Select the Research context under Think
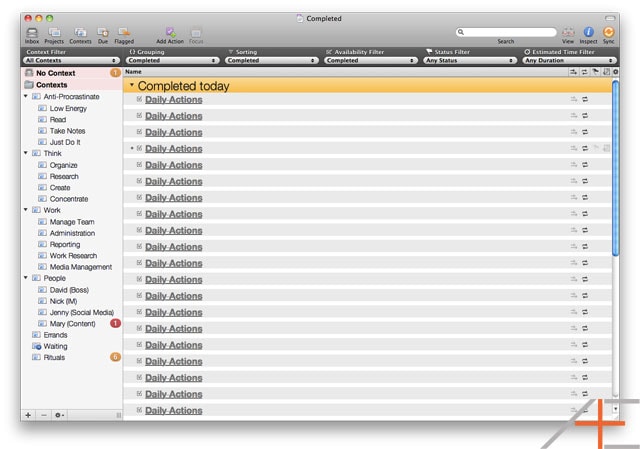 tap(64, 176)
